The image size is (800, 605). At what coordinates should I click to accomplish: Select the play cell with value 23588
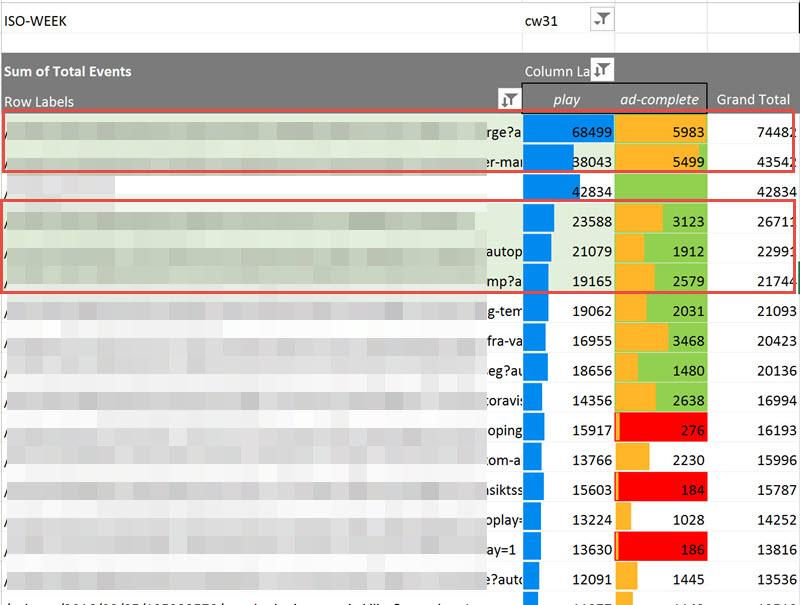tap(567, 221)
